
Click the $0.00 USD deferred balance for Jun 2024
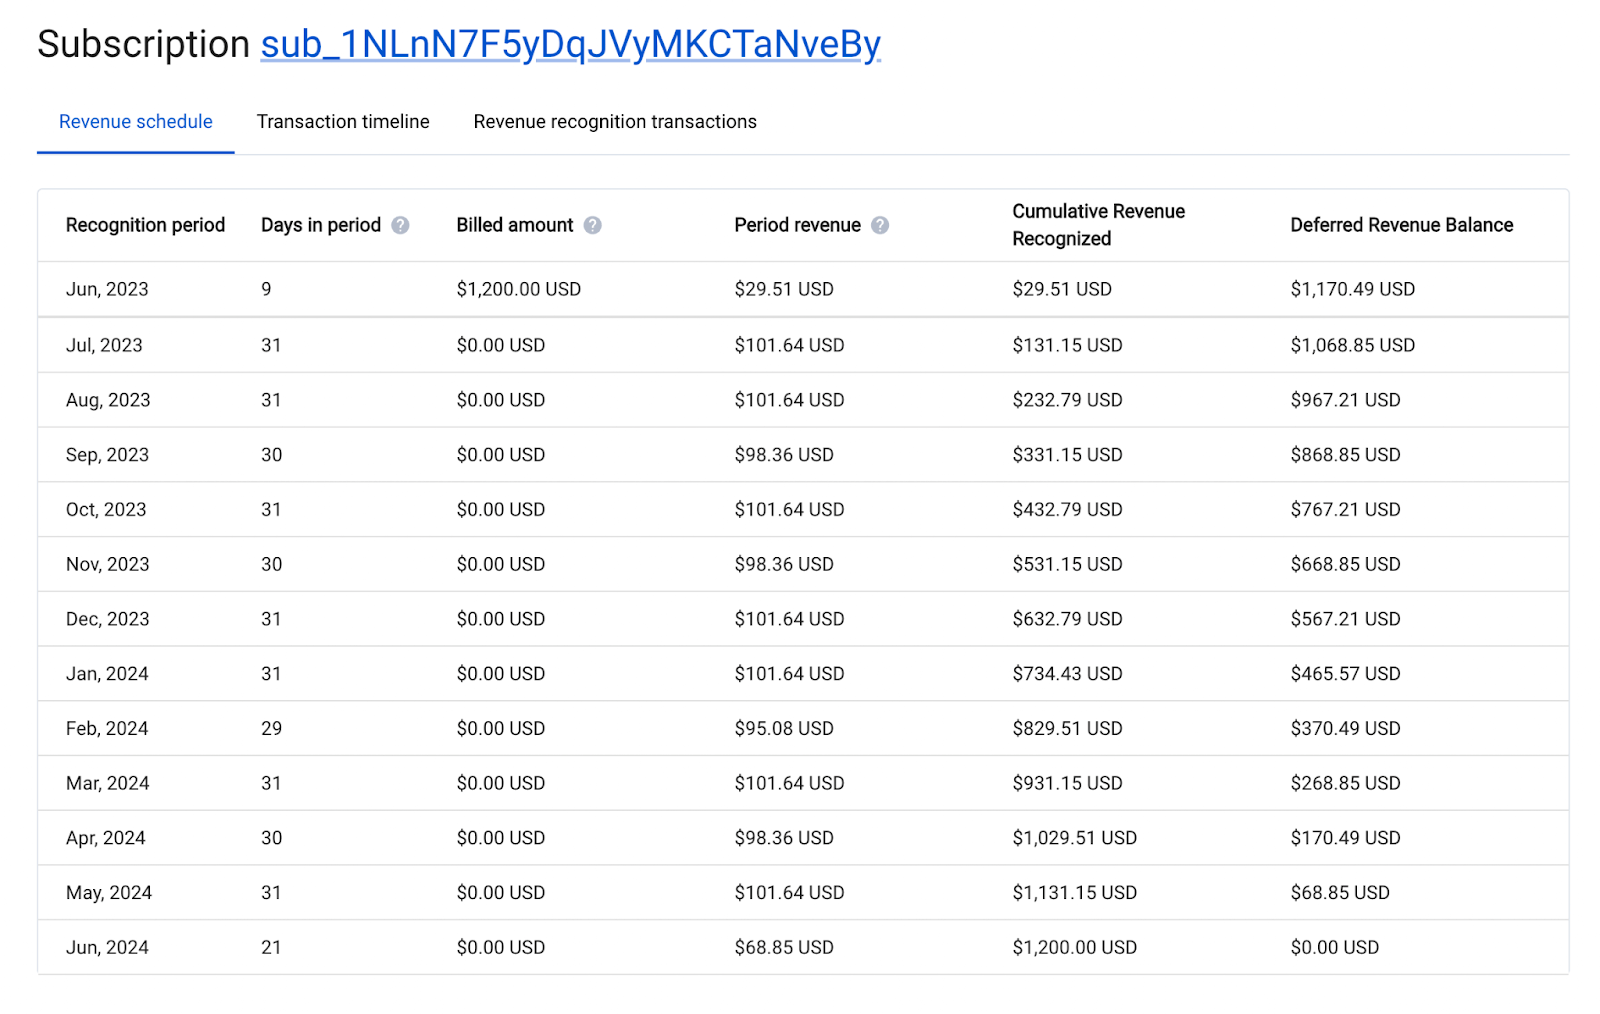[x=1334, y=947]
